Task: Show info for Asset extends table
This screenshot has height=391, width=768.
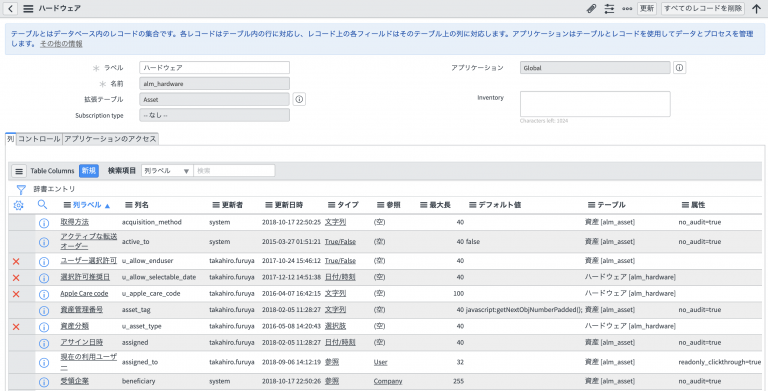Action: coord(299,99)
